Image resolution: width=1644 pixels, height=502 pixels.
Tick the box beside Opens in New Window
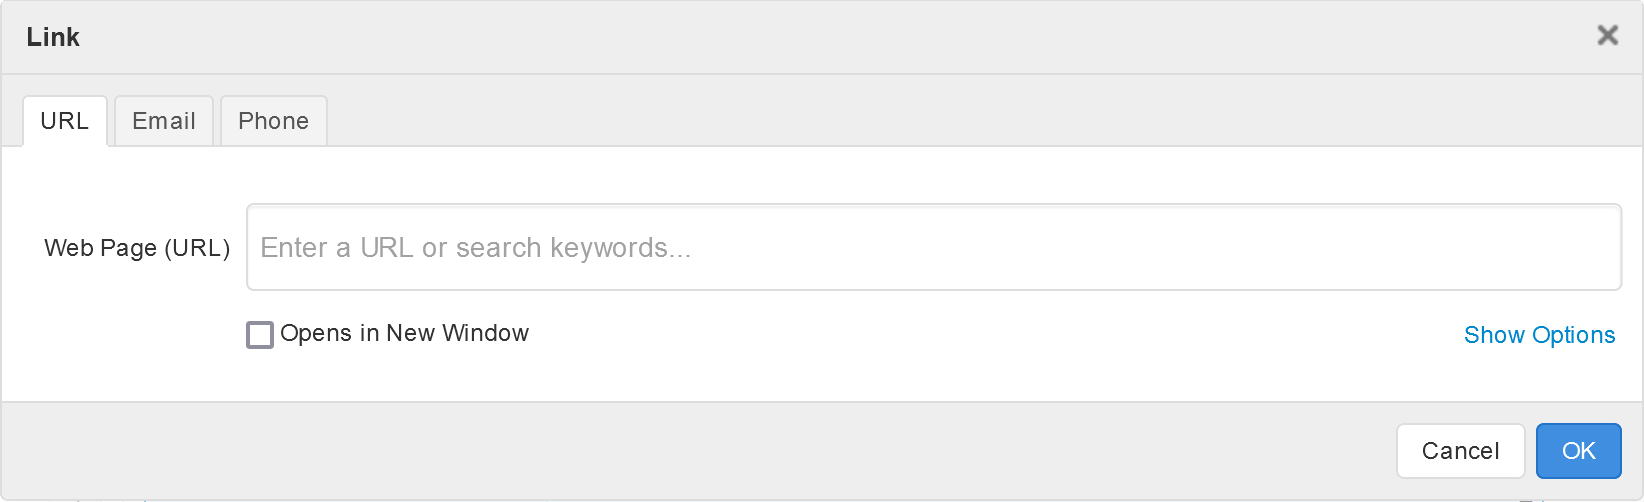tap(260, 334)
